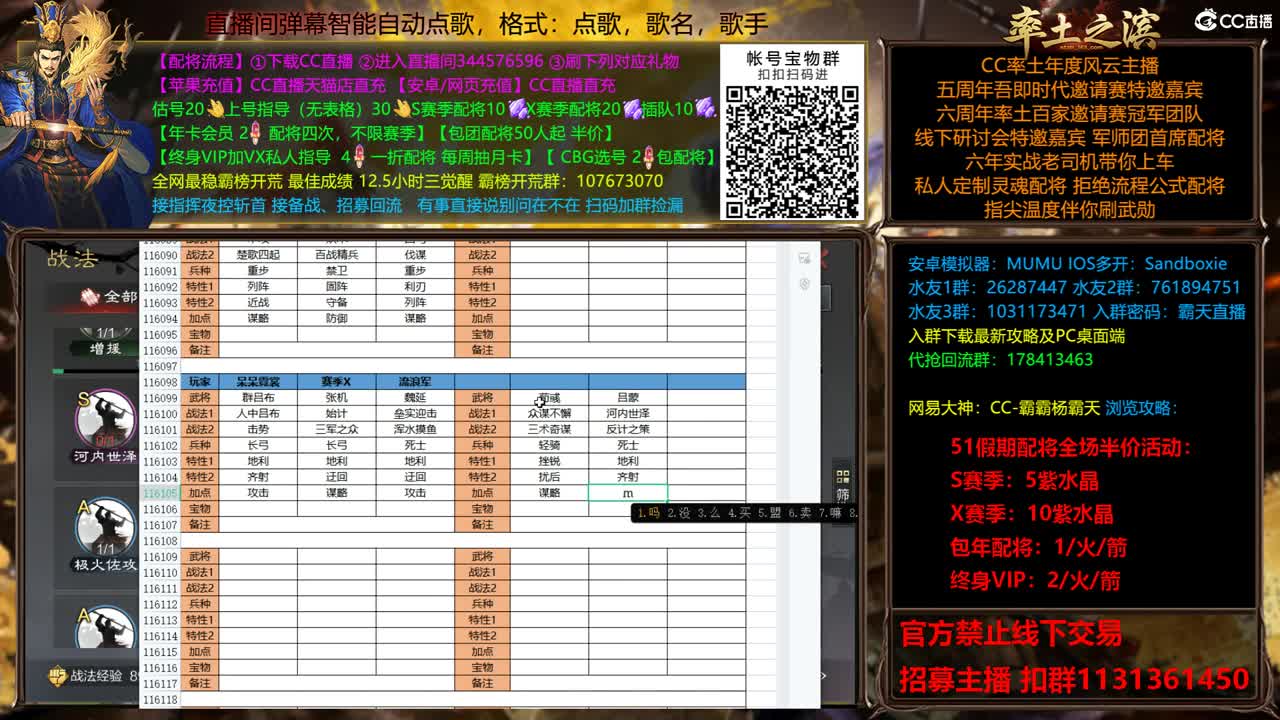This screenshot has height=720, width=1280.
Task: Click the 流浪军 header cell
Action: (x=415, y=382)
